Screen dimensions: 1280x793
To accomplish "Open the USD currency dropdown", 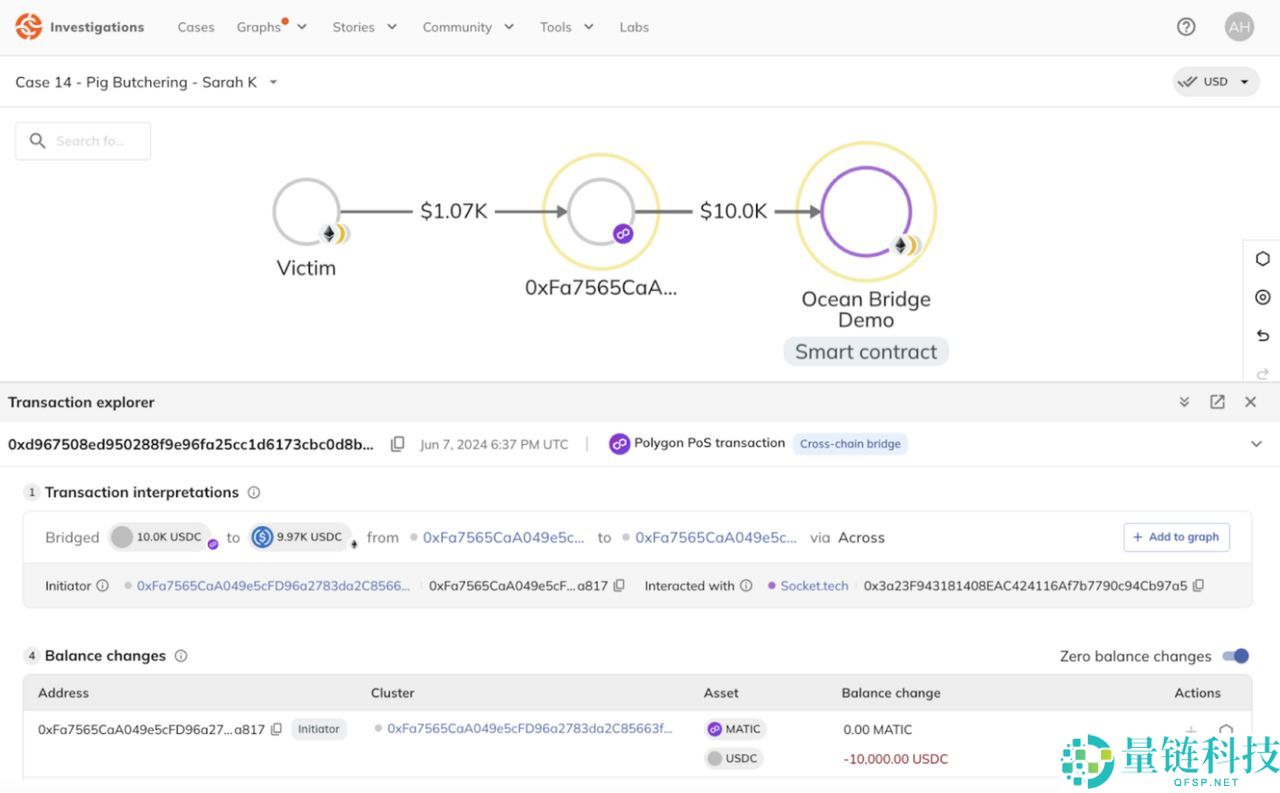I will click(1216, 82).
